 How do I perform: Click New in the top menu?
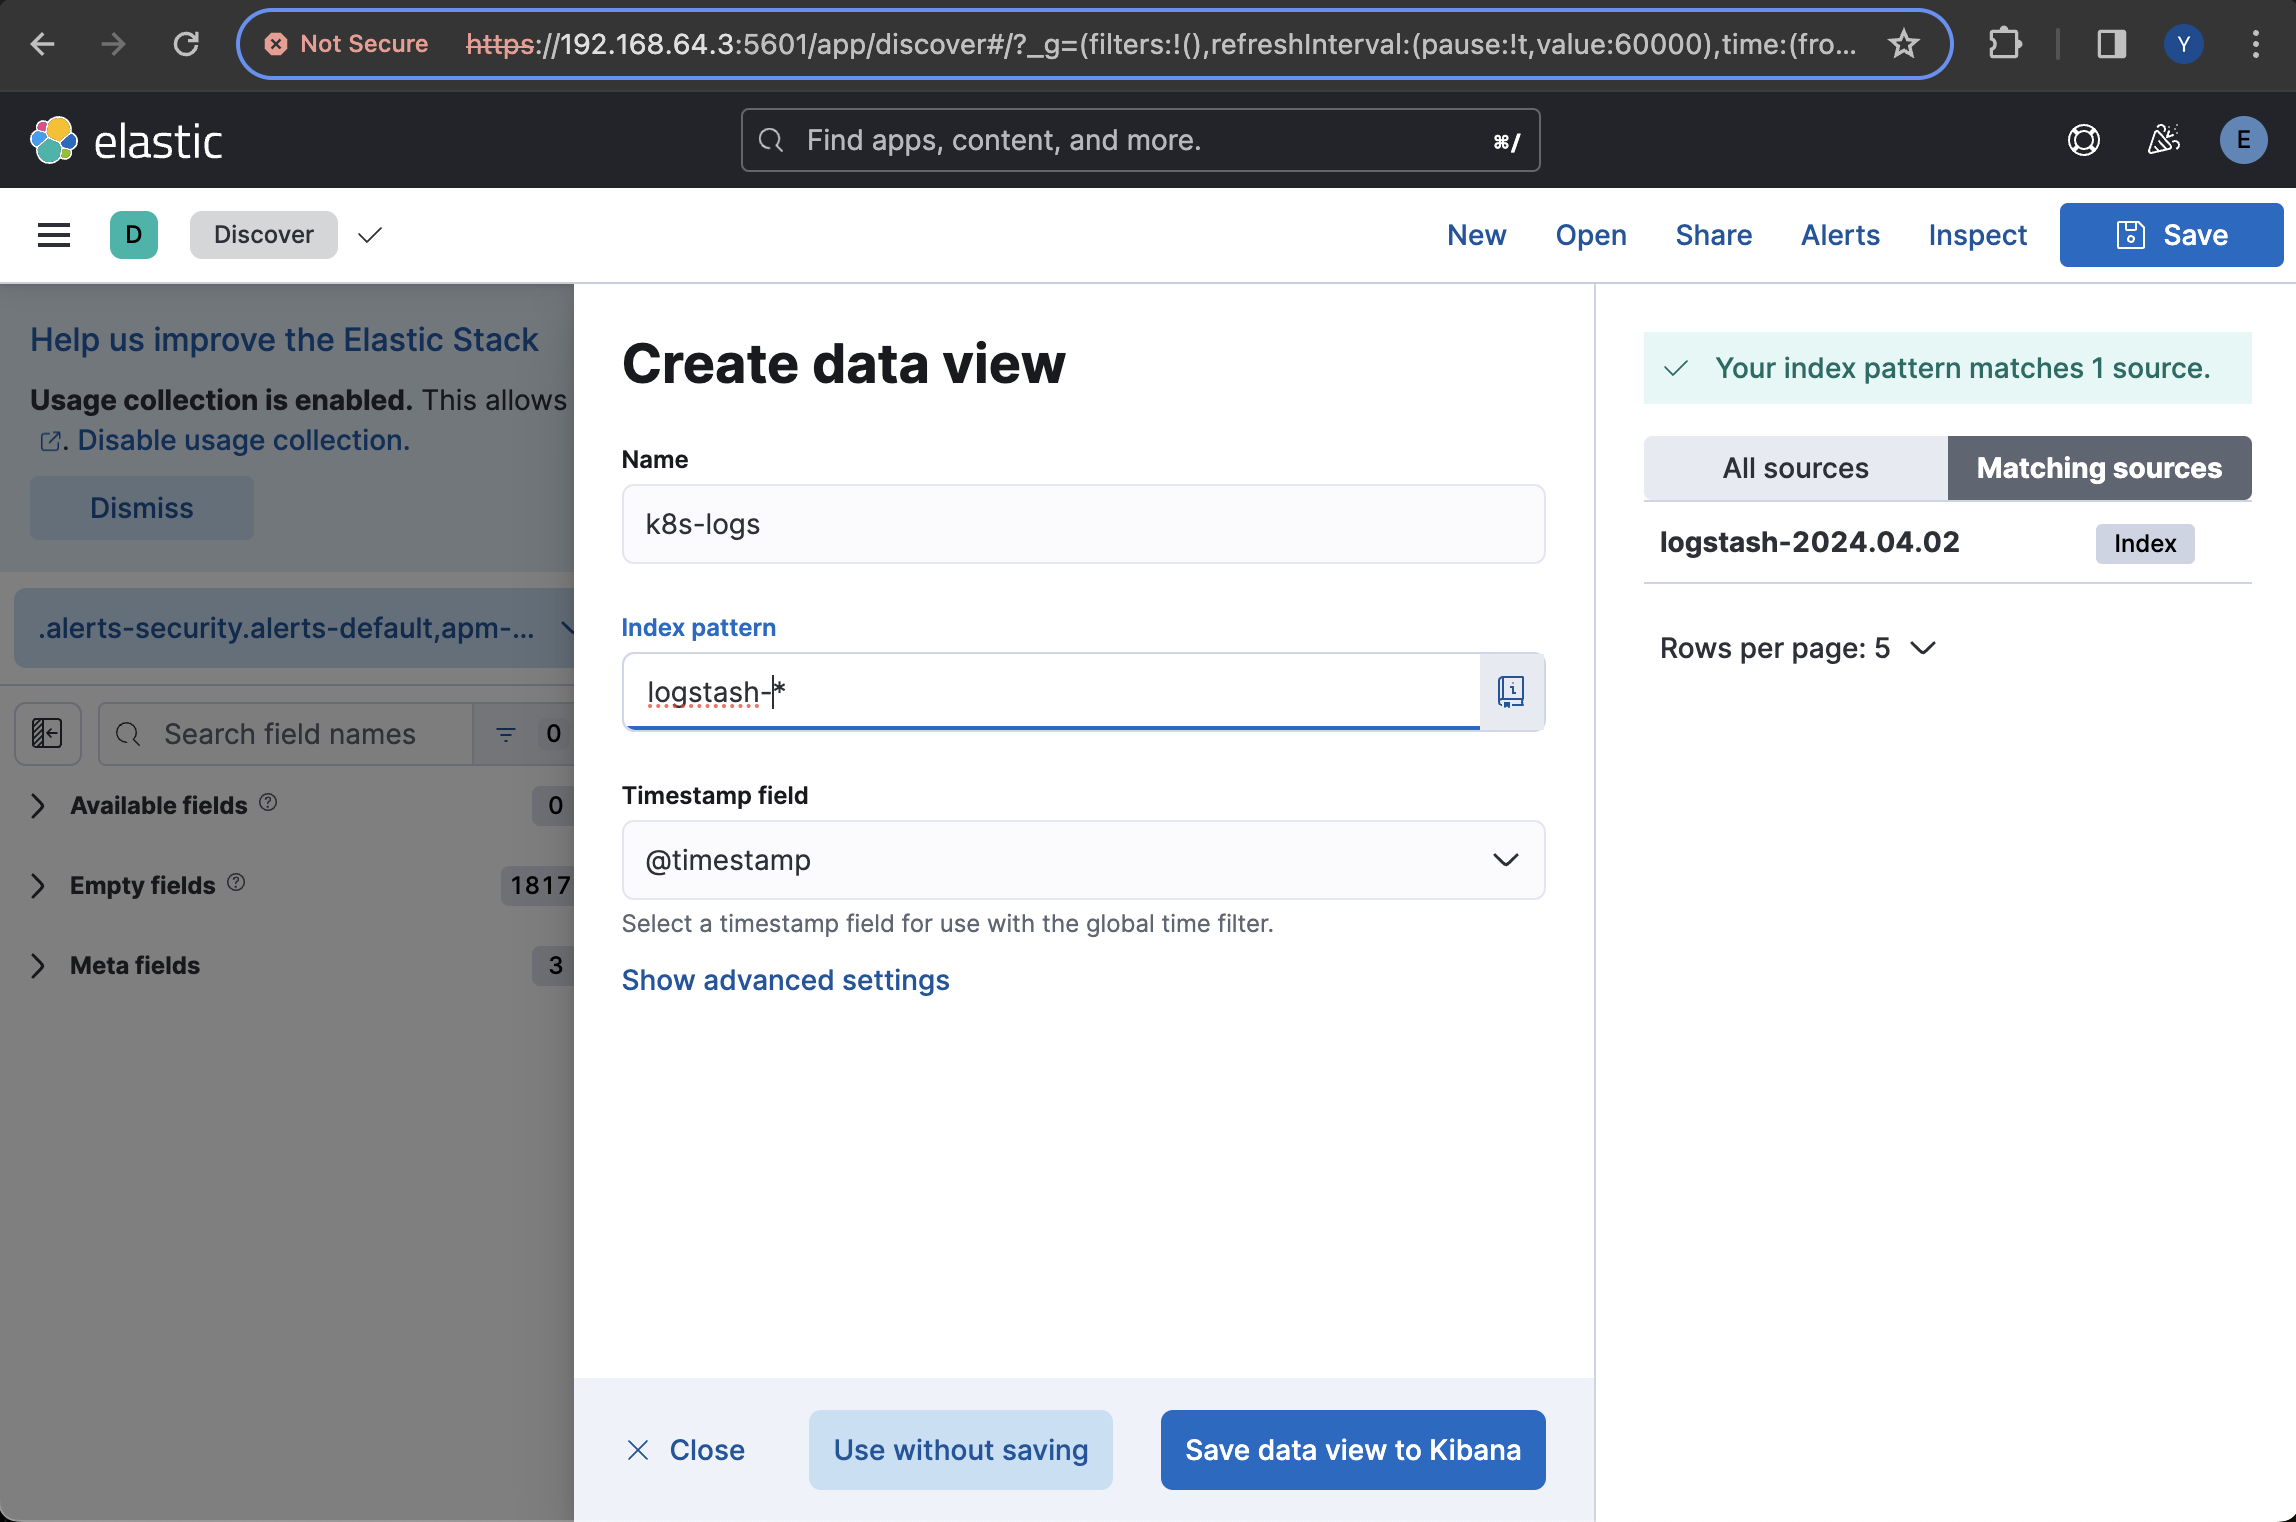1476,235
